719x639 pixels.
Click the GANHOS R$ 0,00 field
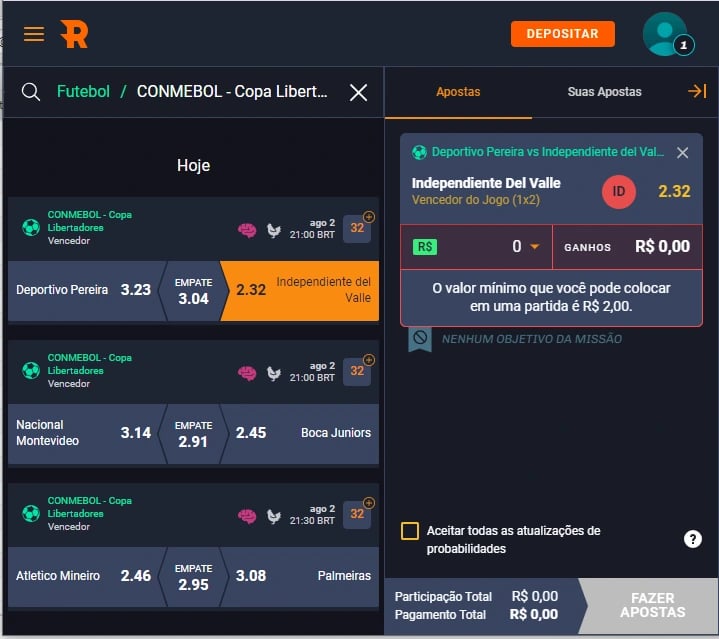[x=627, y=247]
